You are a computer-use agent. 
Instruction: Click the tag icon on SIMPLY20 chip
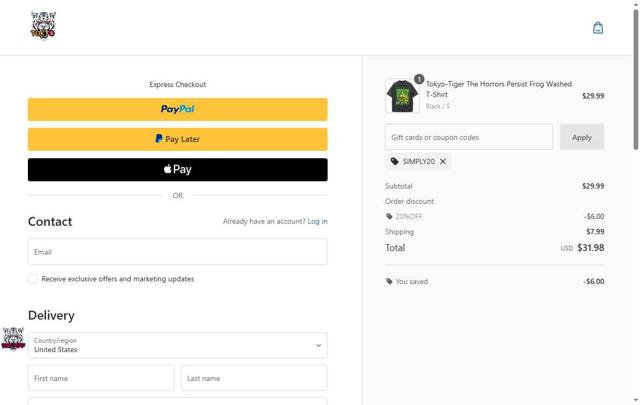[394, 162]
